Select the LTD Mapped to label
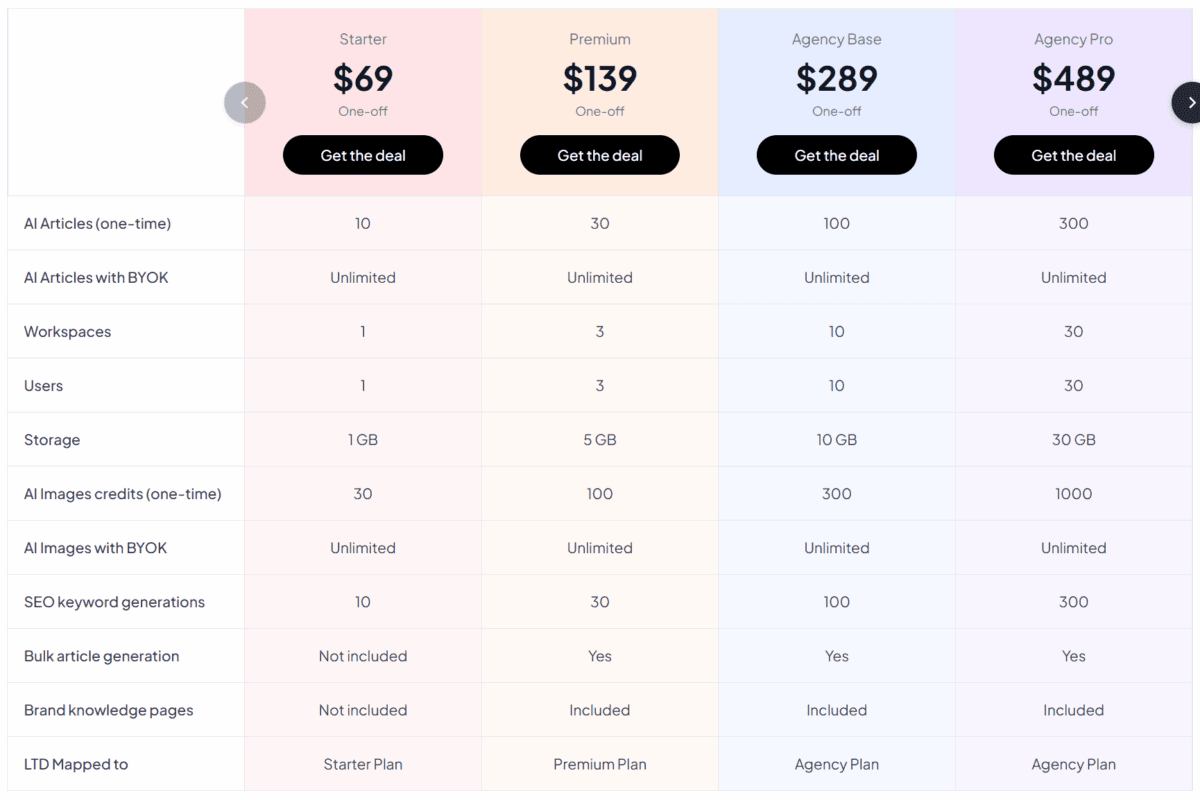 click(x=76, y=764)
